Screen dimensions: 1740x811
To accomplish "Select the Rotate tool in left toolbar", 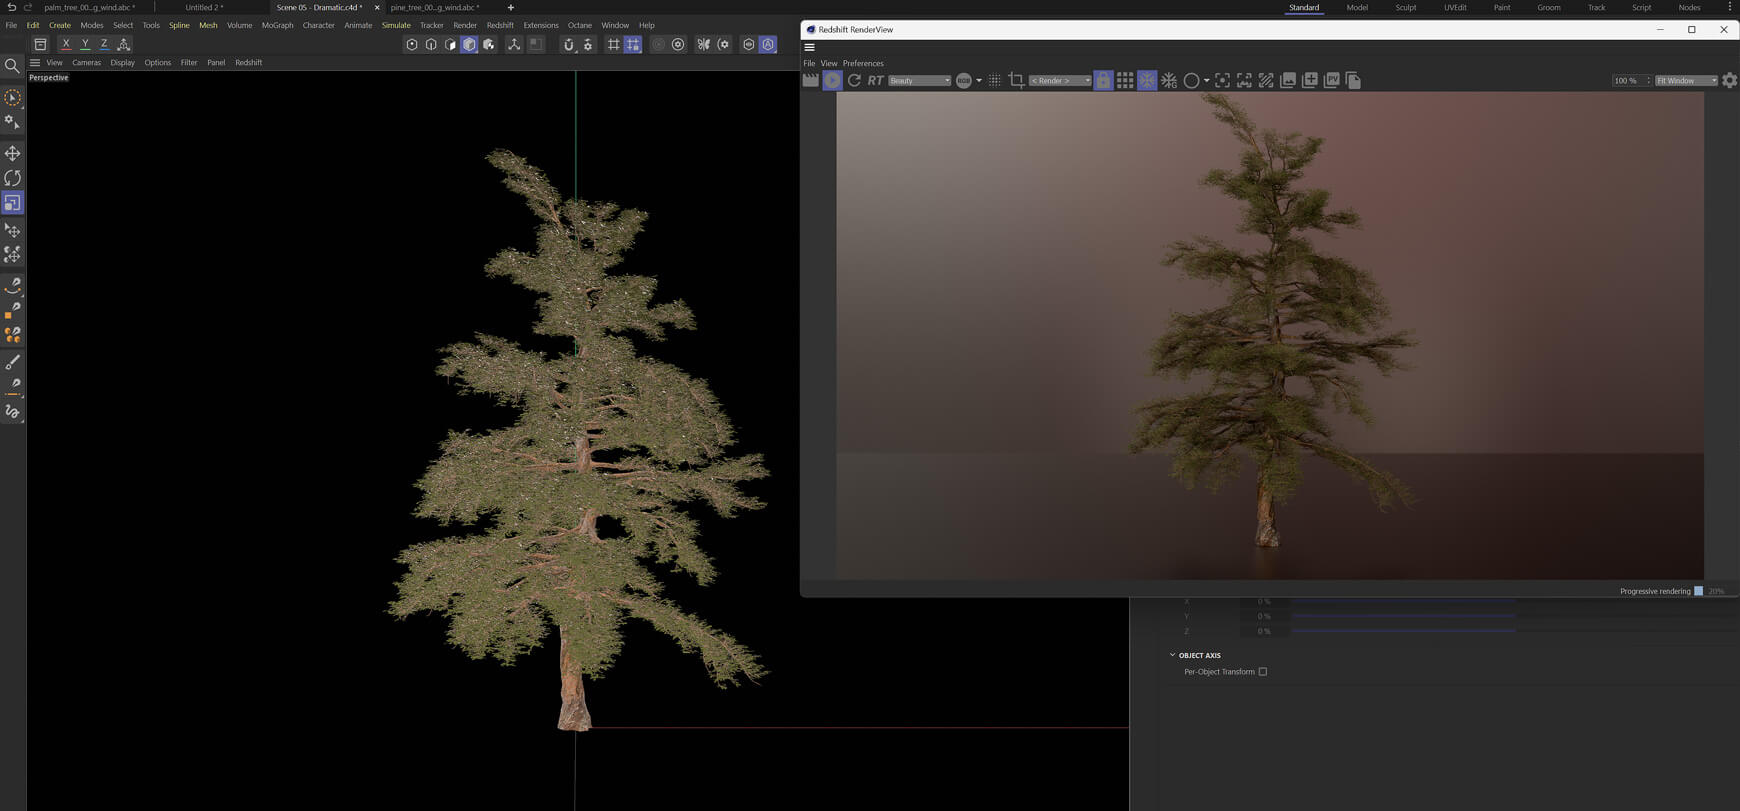I will pyautogui.click(x=12, y=178).
